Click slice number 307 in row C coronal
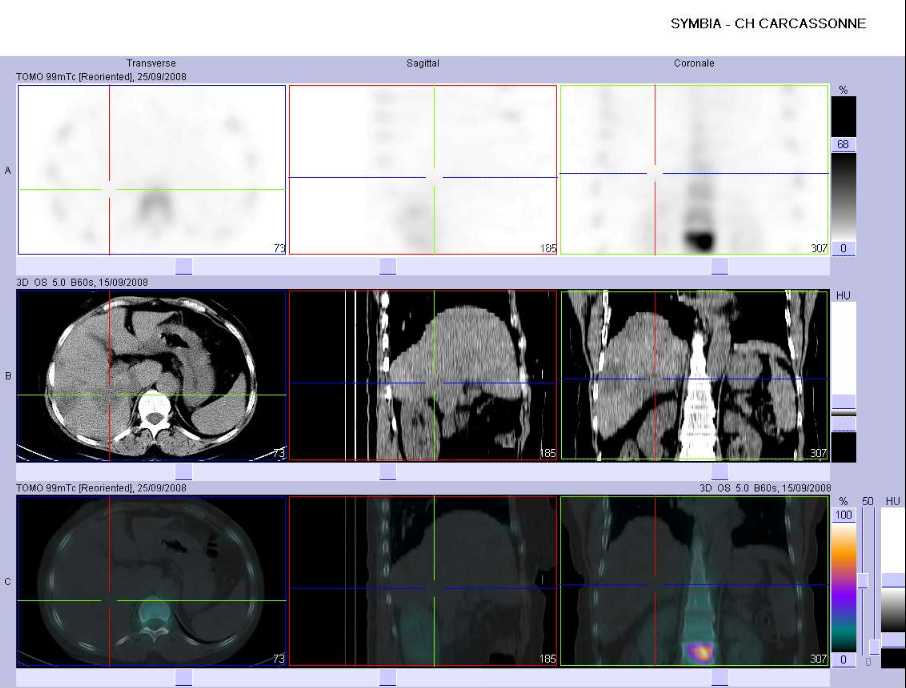This screenshot has width=906, height=688. click(x=818, y=659)
